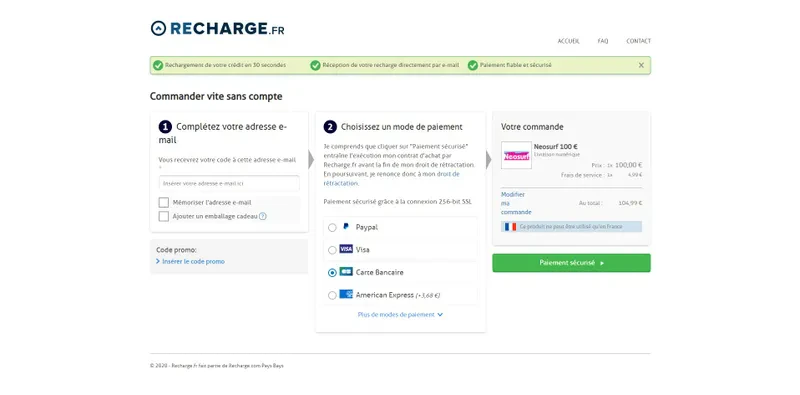Click the Neosurf product thumbnail
The width and height of the screenshot is (800, 395).
(x=516, y=155)
